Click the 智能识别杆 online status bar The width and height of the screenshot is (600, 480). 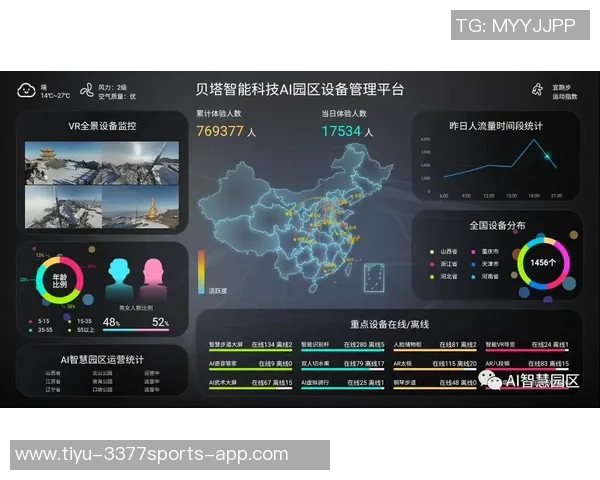pos(342,350)
